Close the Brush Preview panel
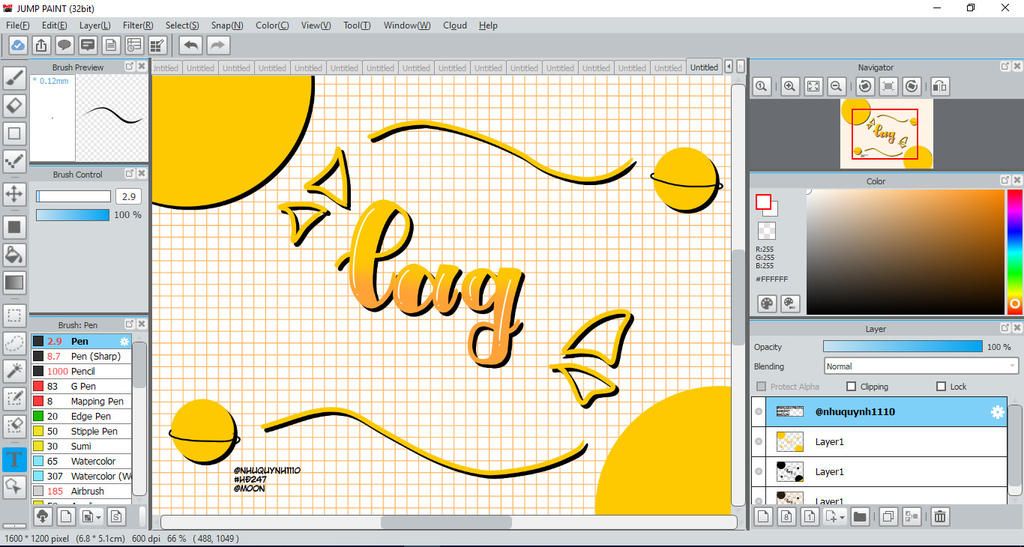This screenshot has width=1024, height=547. [142, 67]
